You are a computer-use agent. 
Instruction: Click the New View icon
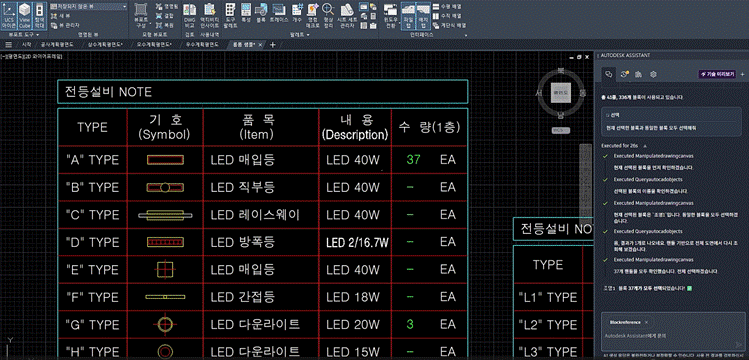[x=54, y=16]
